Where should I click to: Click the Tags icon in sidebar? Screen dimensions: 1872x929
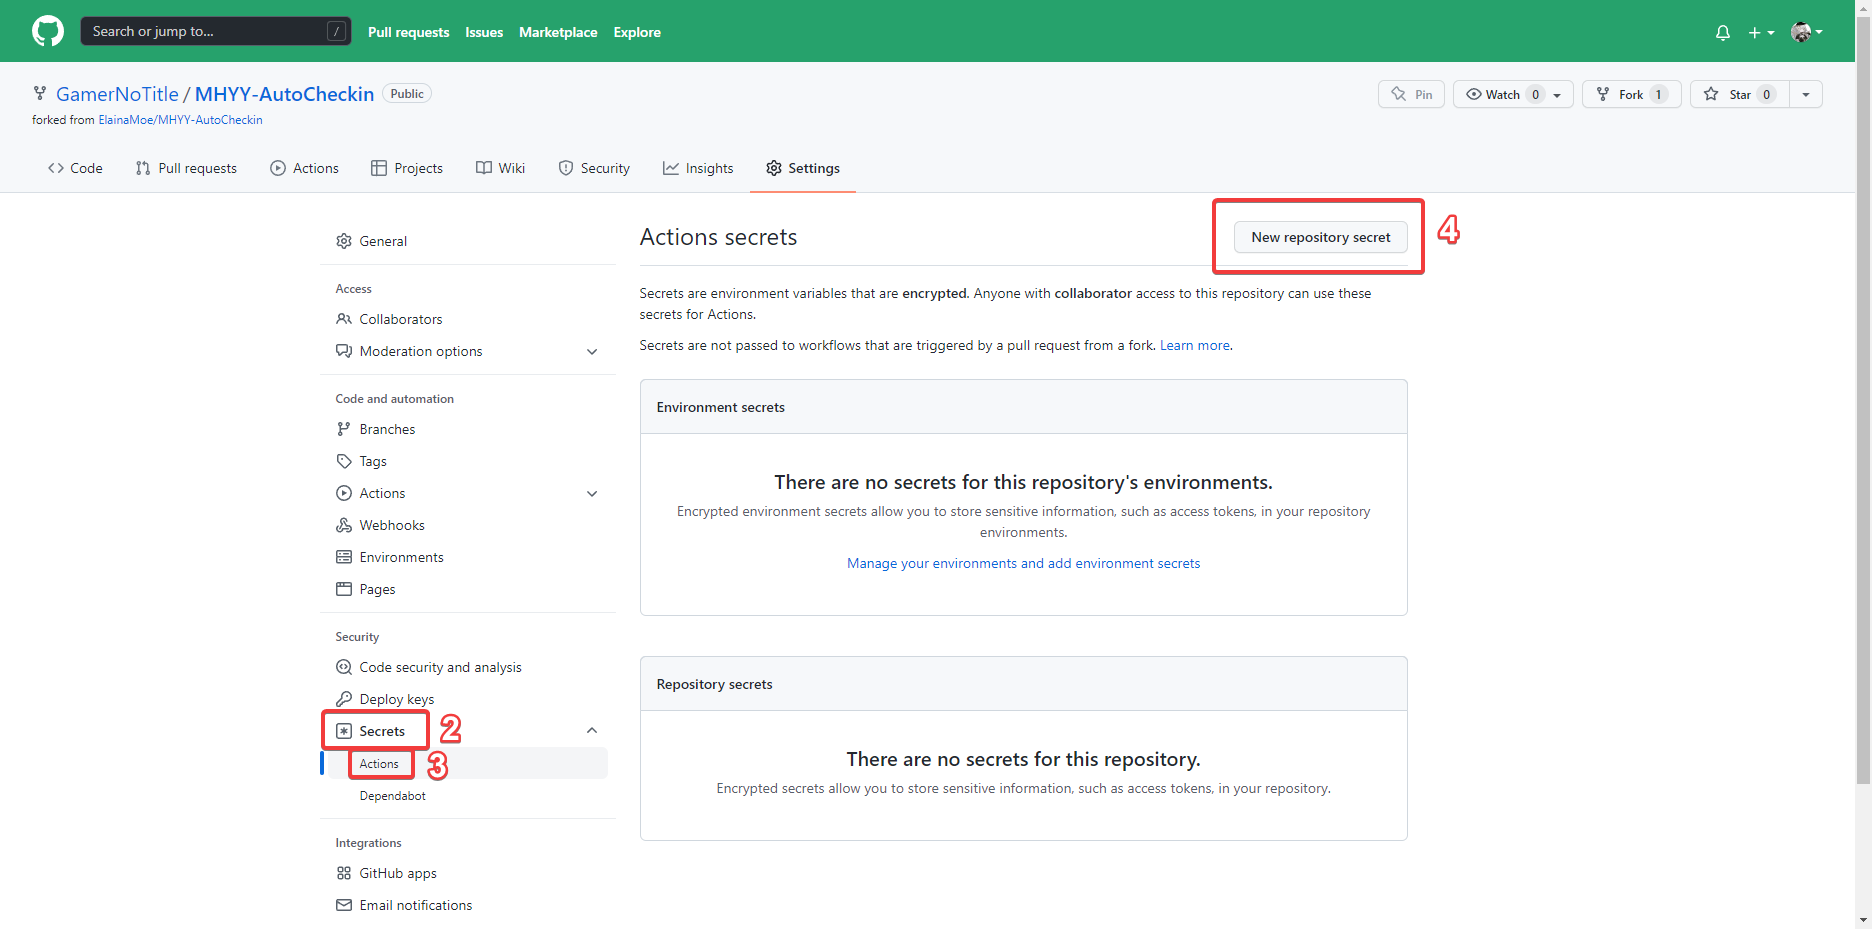tap(344, 461)
